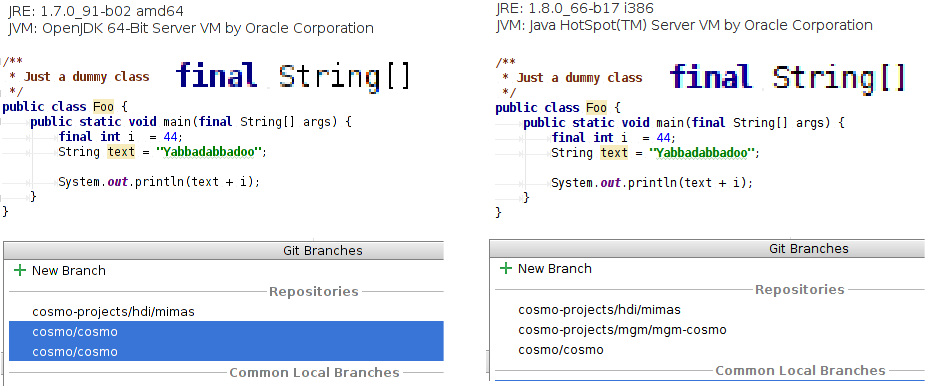941x391 pixels.
Task: Click the green plus icon in the HotSpot capture's Git Branches popup
Action: [x=506, y=268]
